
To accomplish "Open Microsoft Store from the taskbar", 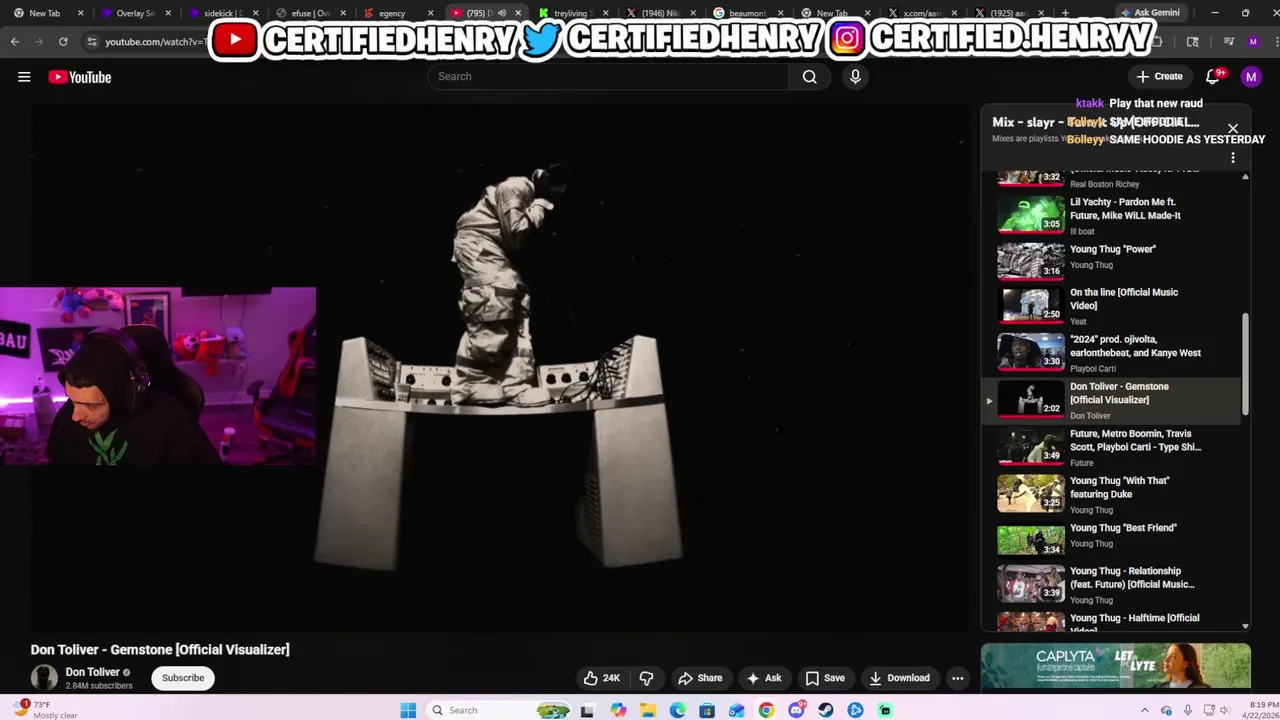I will click(707, 710).
